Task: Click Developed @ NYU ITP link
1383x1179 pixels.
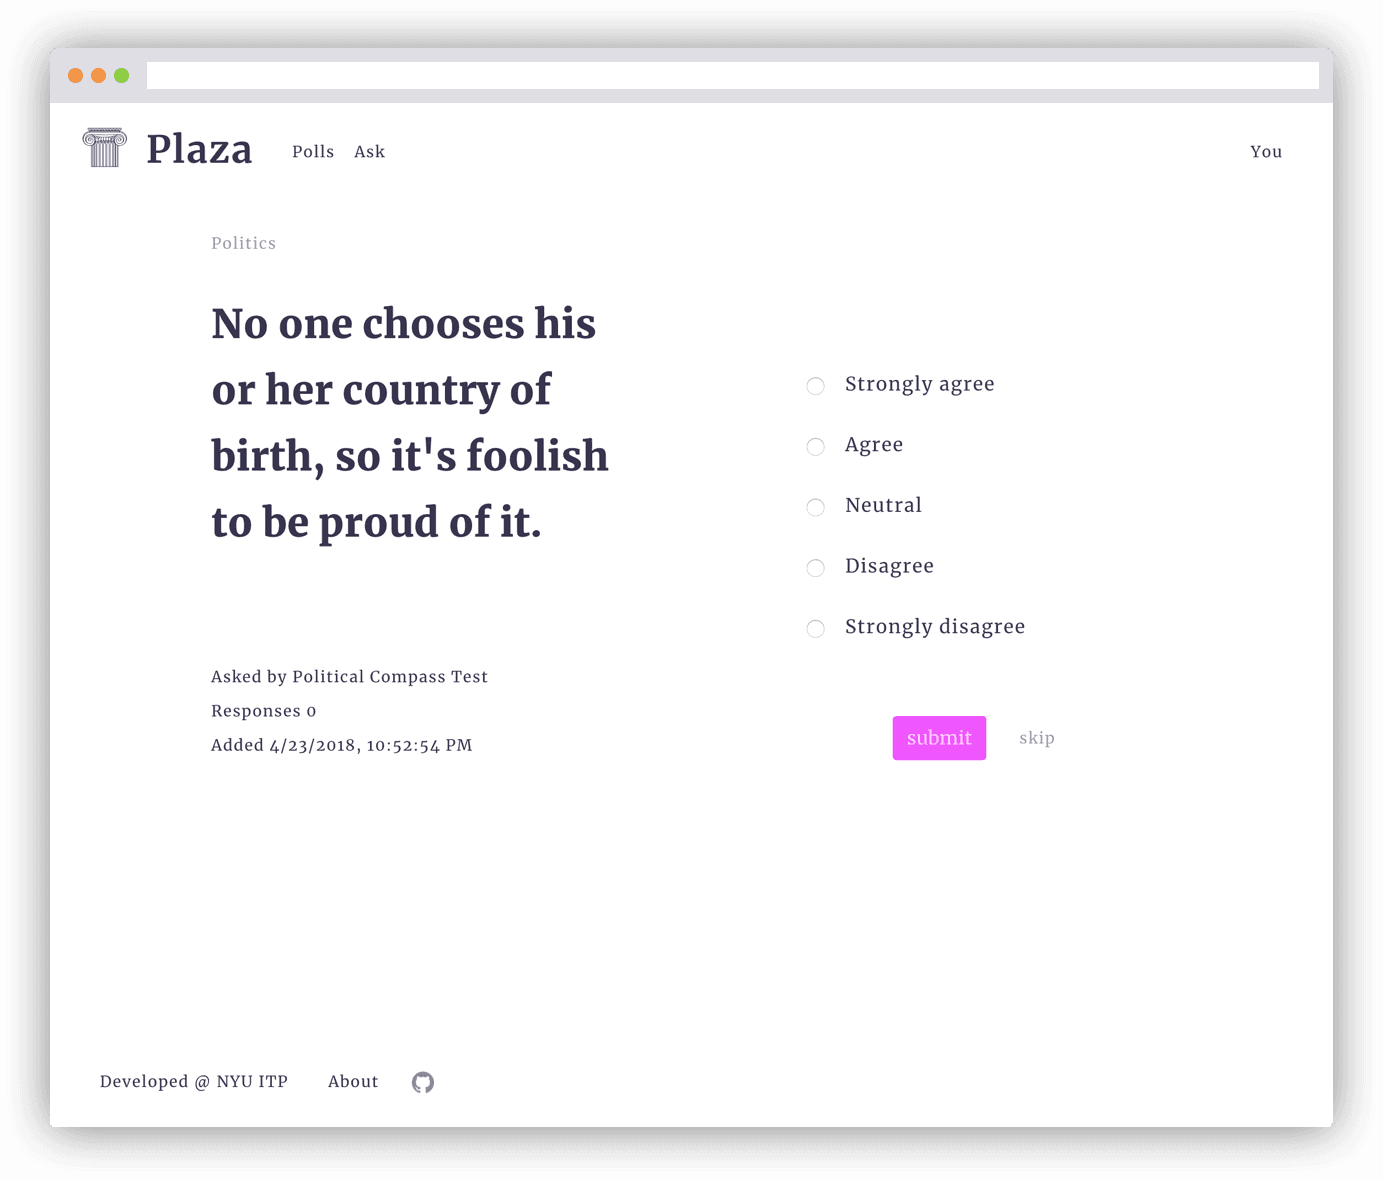Action: [x=194, y=1082]
